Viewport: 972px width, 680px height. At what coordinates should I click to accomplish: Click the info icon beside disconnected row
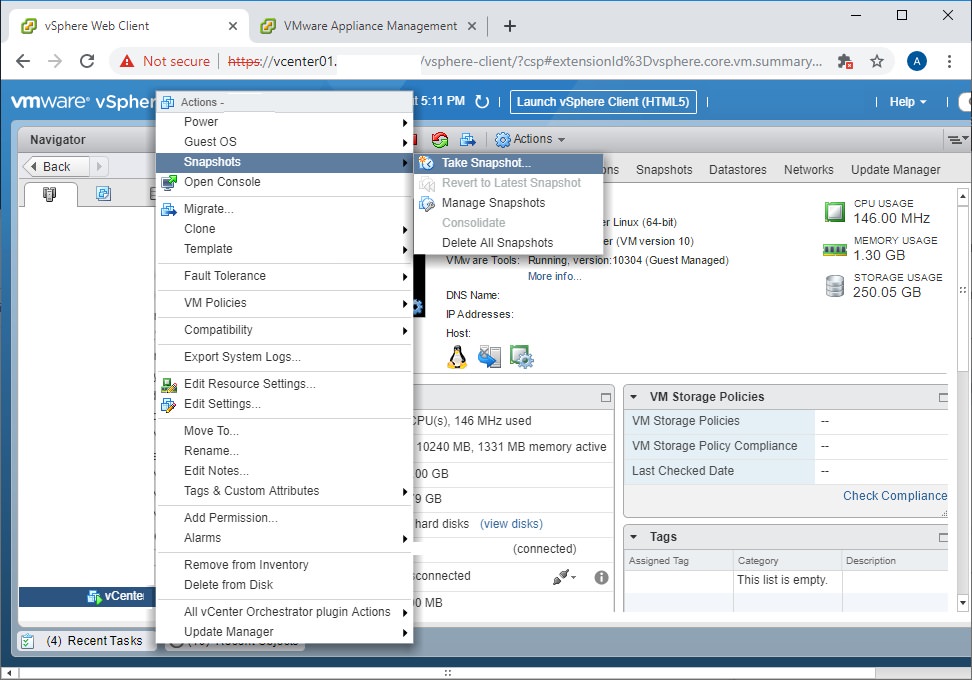(x=601, y=577)
